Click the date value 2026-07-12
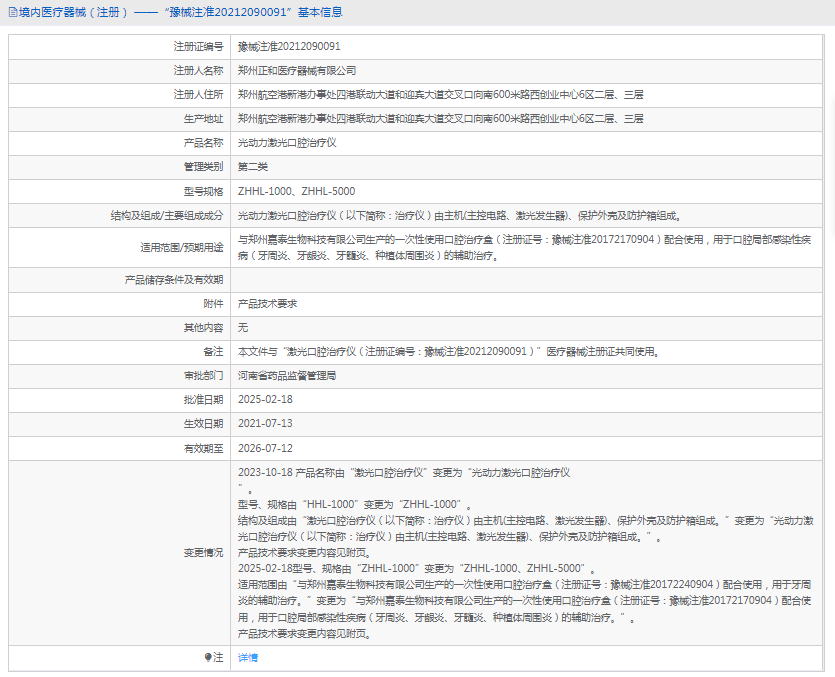835x677 pixels. [265, 449]
